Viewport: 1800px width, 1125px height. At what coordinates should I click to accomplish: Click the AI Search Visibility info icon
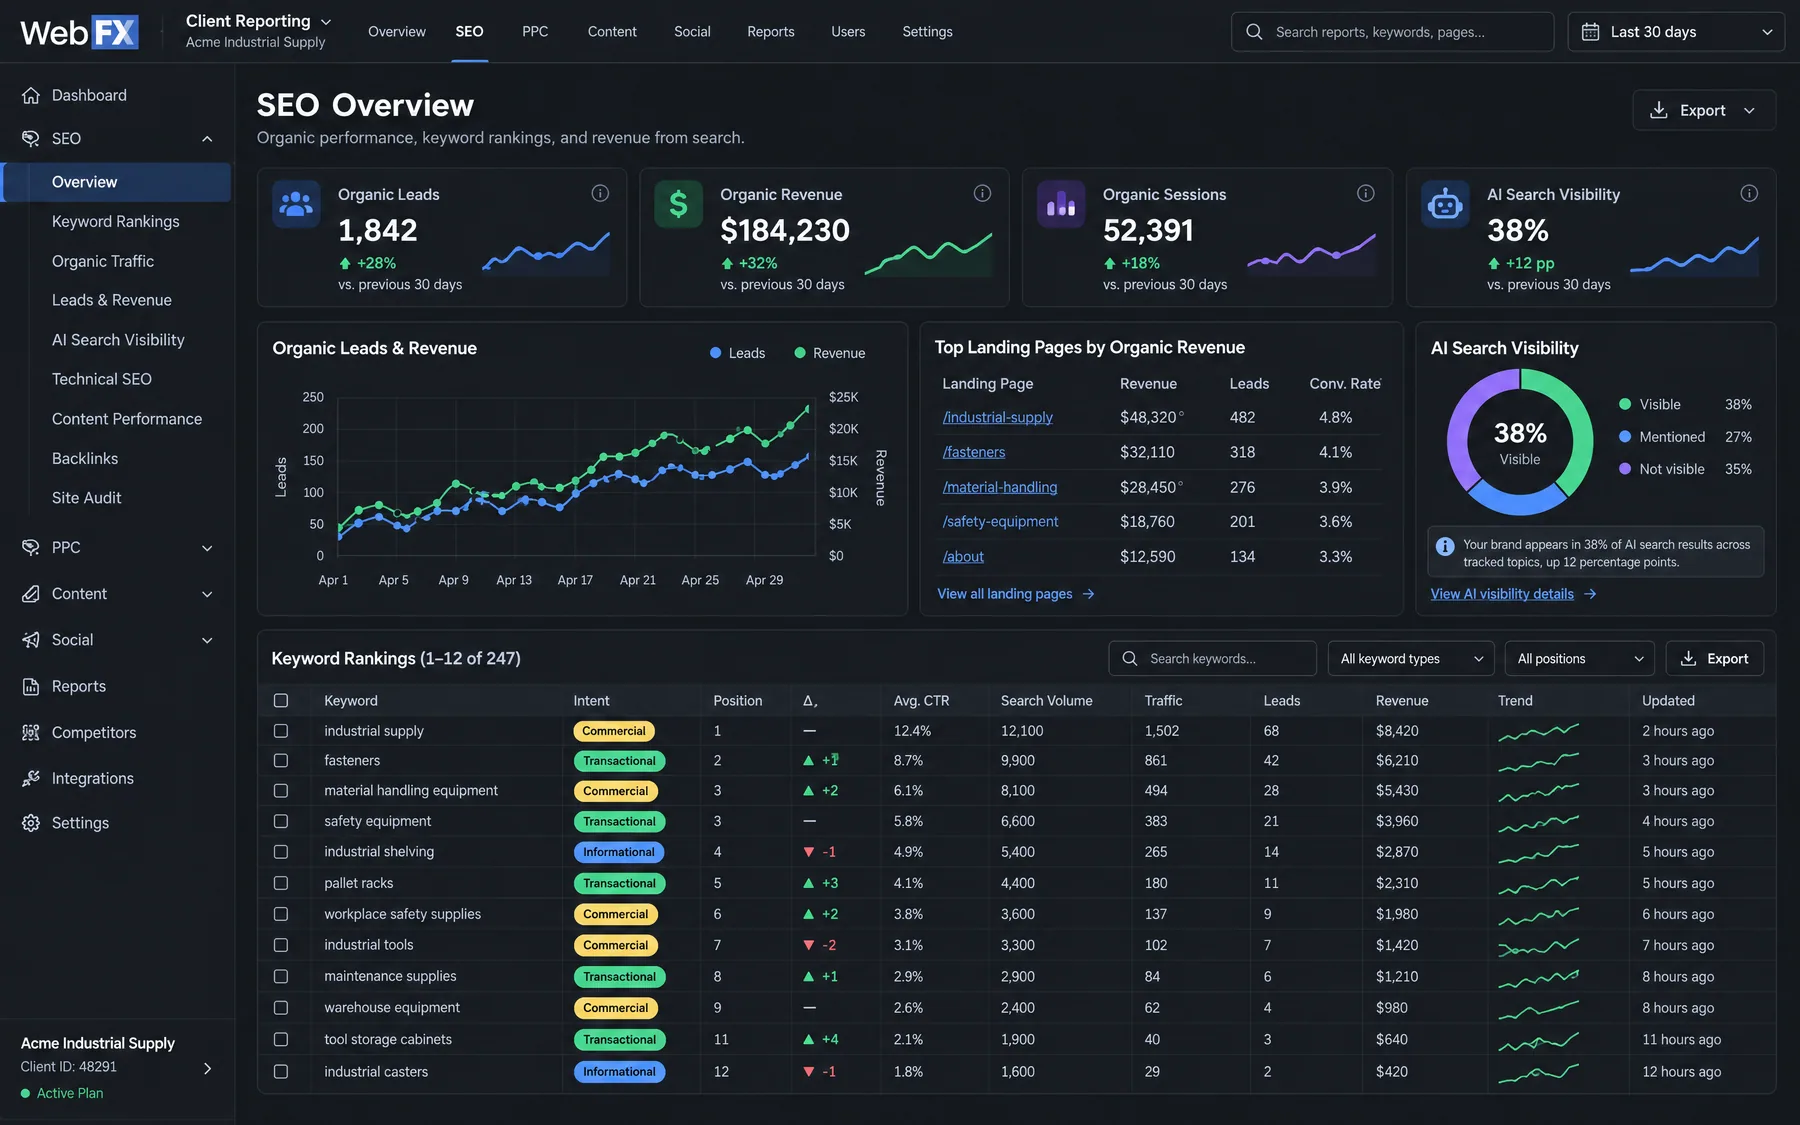(1749, 193)
